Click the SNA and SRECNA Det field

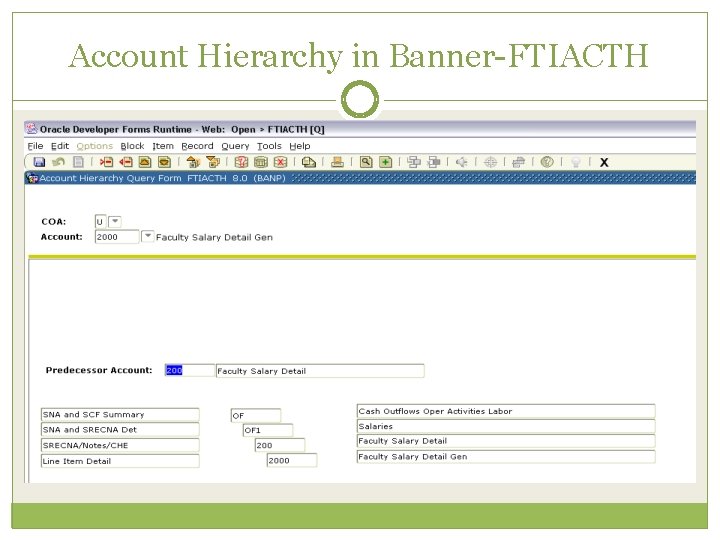click(x=120, y=430)
